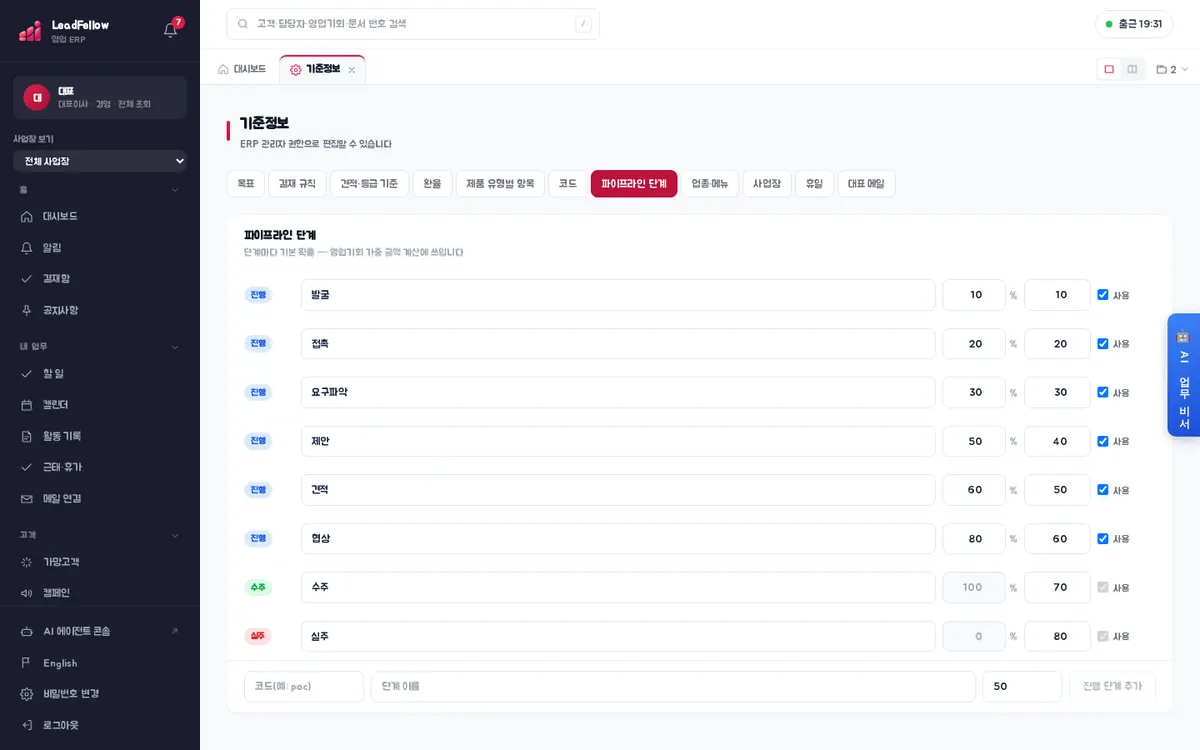This screenshot has width=1200, height=750.
Task: Close the 기준정보 tab
Action: point(351,70)
